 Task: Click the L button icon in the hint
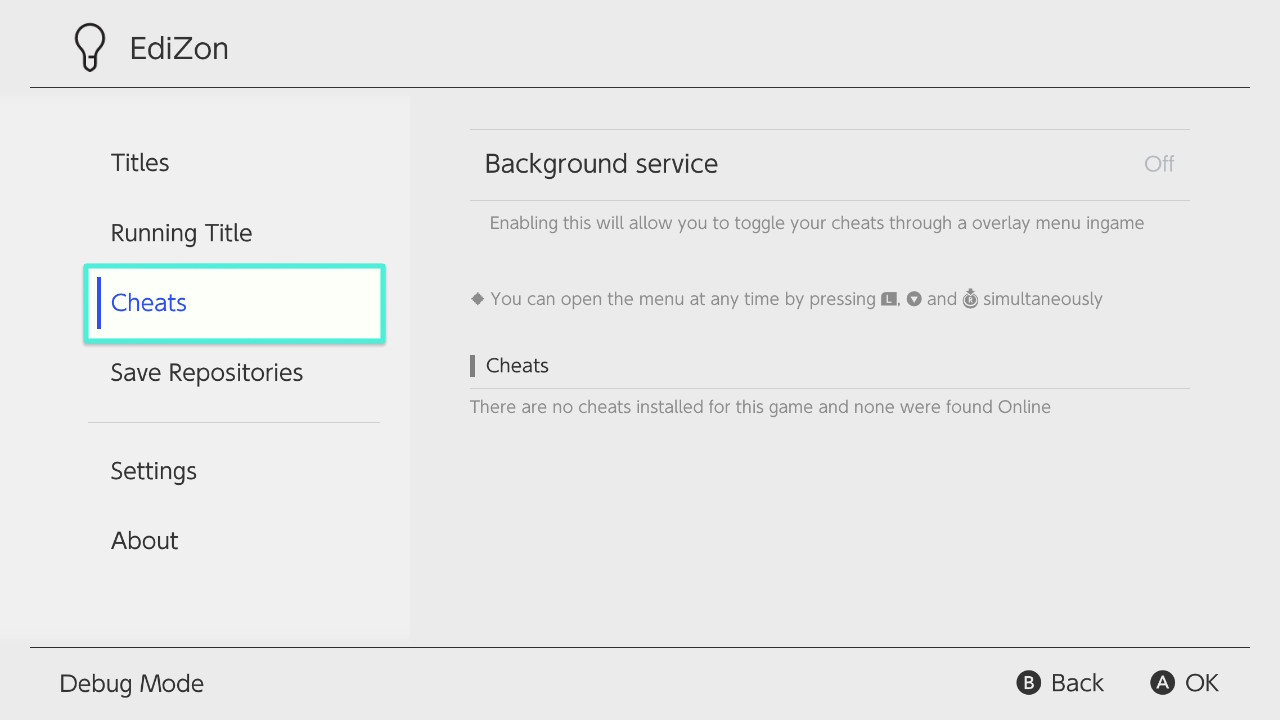tap(889, 299)
